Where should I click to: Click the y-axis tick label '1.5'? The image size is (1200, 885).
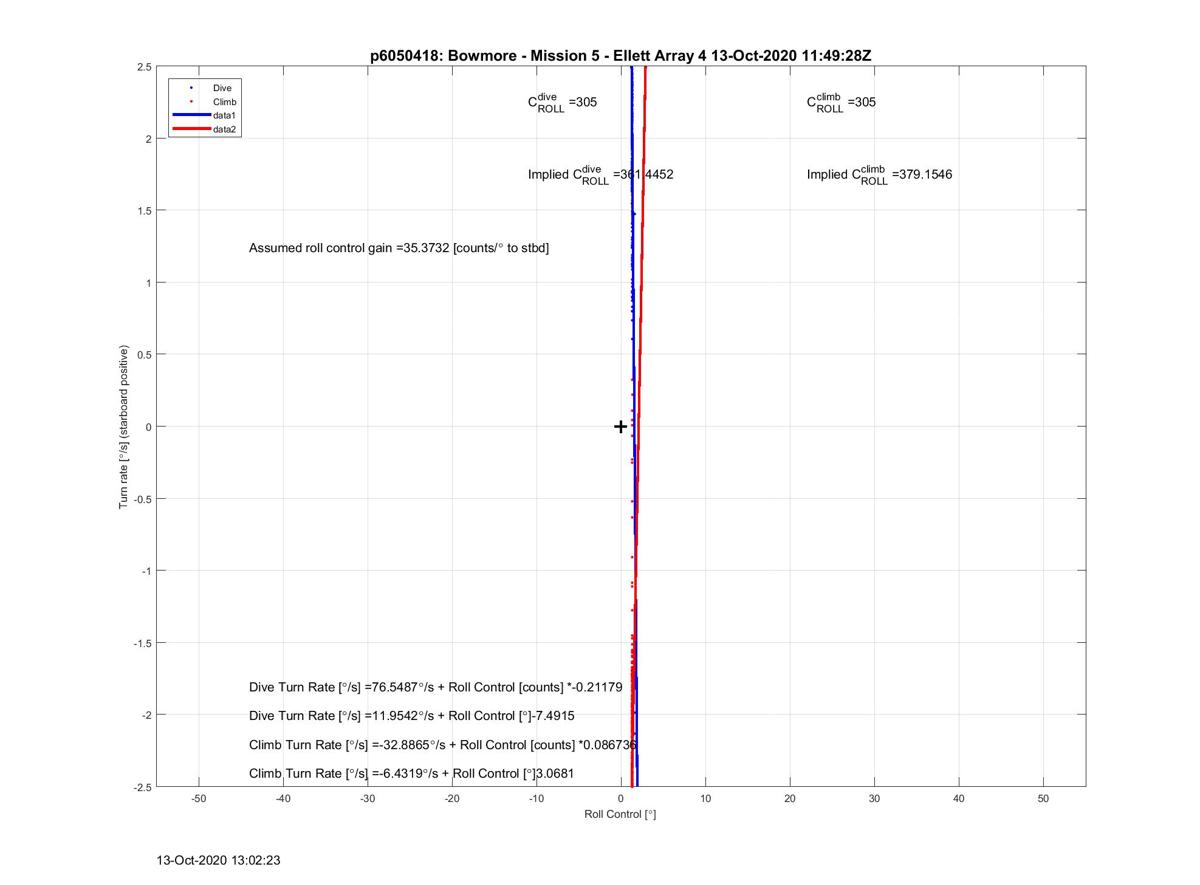tap(144, 211)
